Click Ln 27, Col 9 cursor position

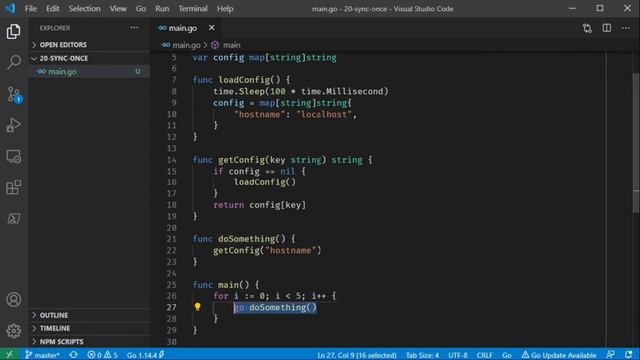[357, 355]
